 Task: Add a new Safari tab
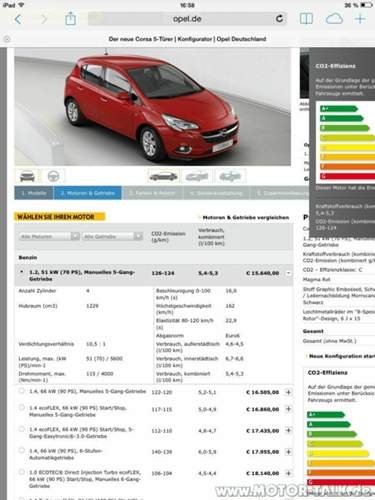360,19
